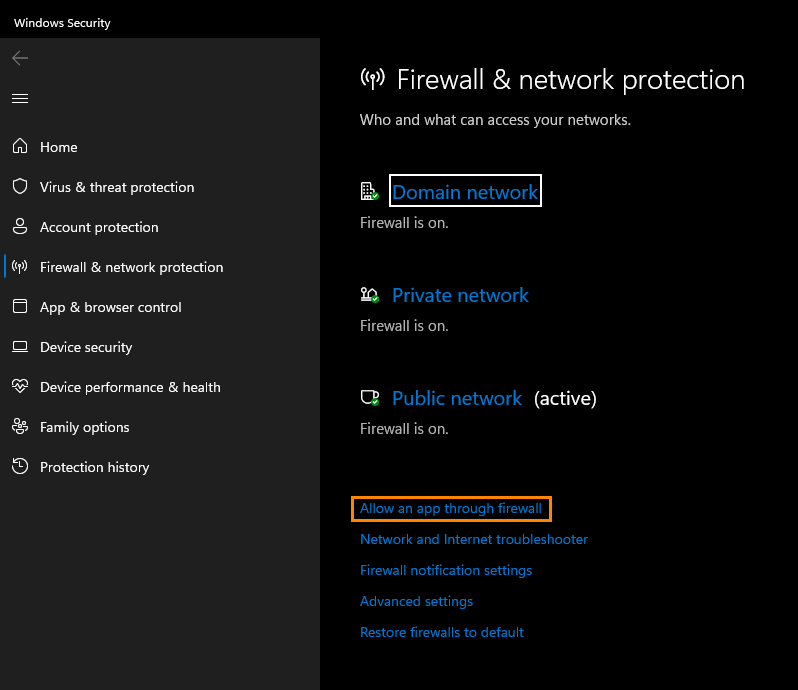Click the Public network shield icon

click(x=369, y=397)
